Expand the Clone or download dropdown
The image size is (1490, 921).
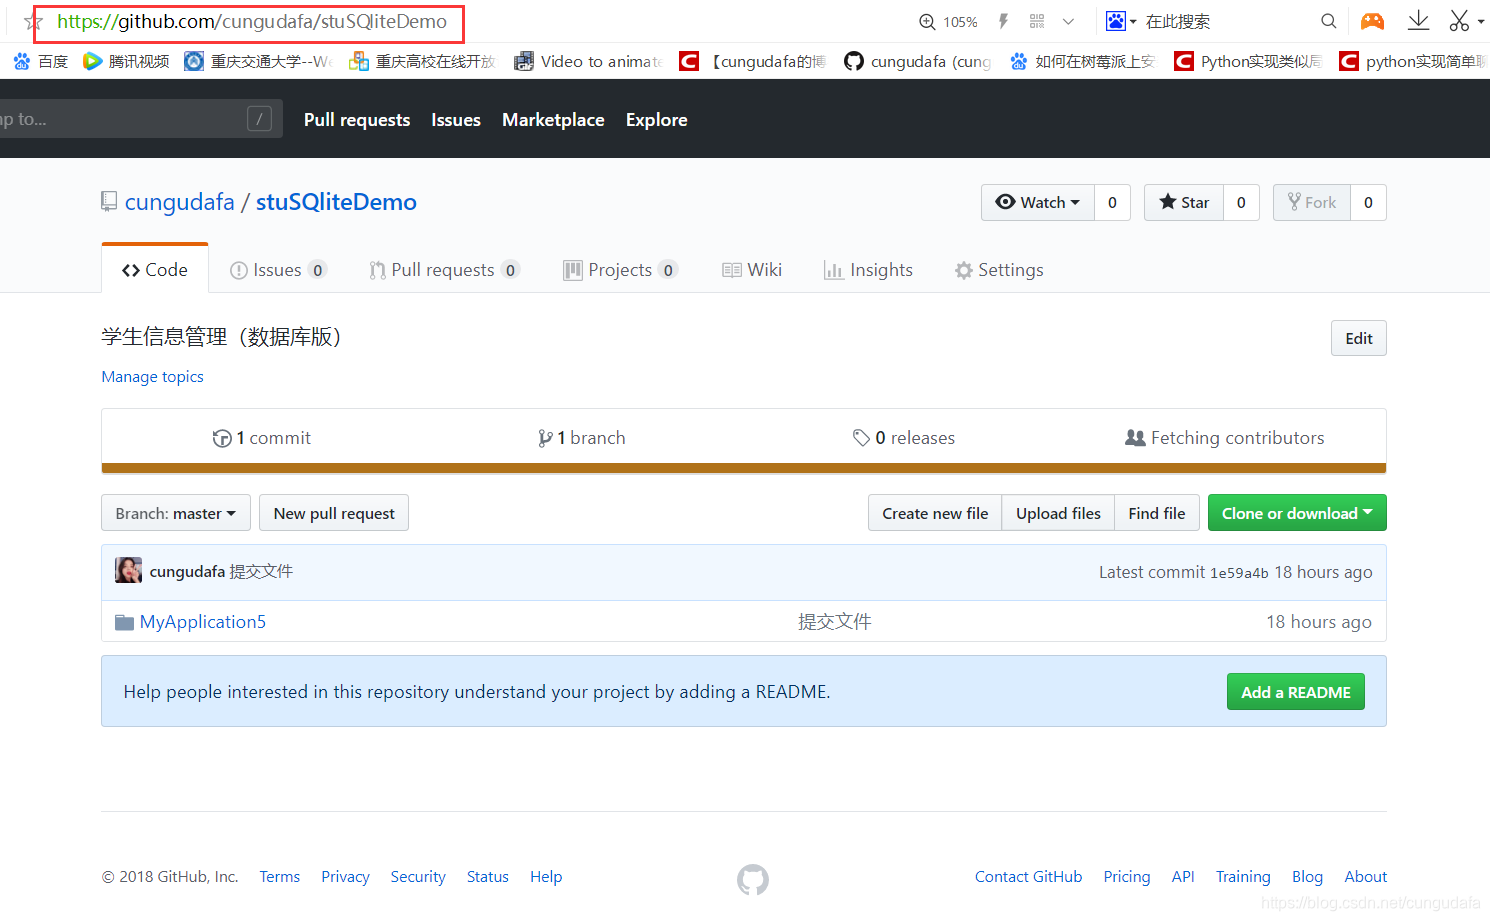[x=1297, y=513]
